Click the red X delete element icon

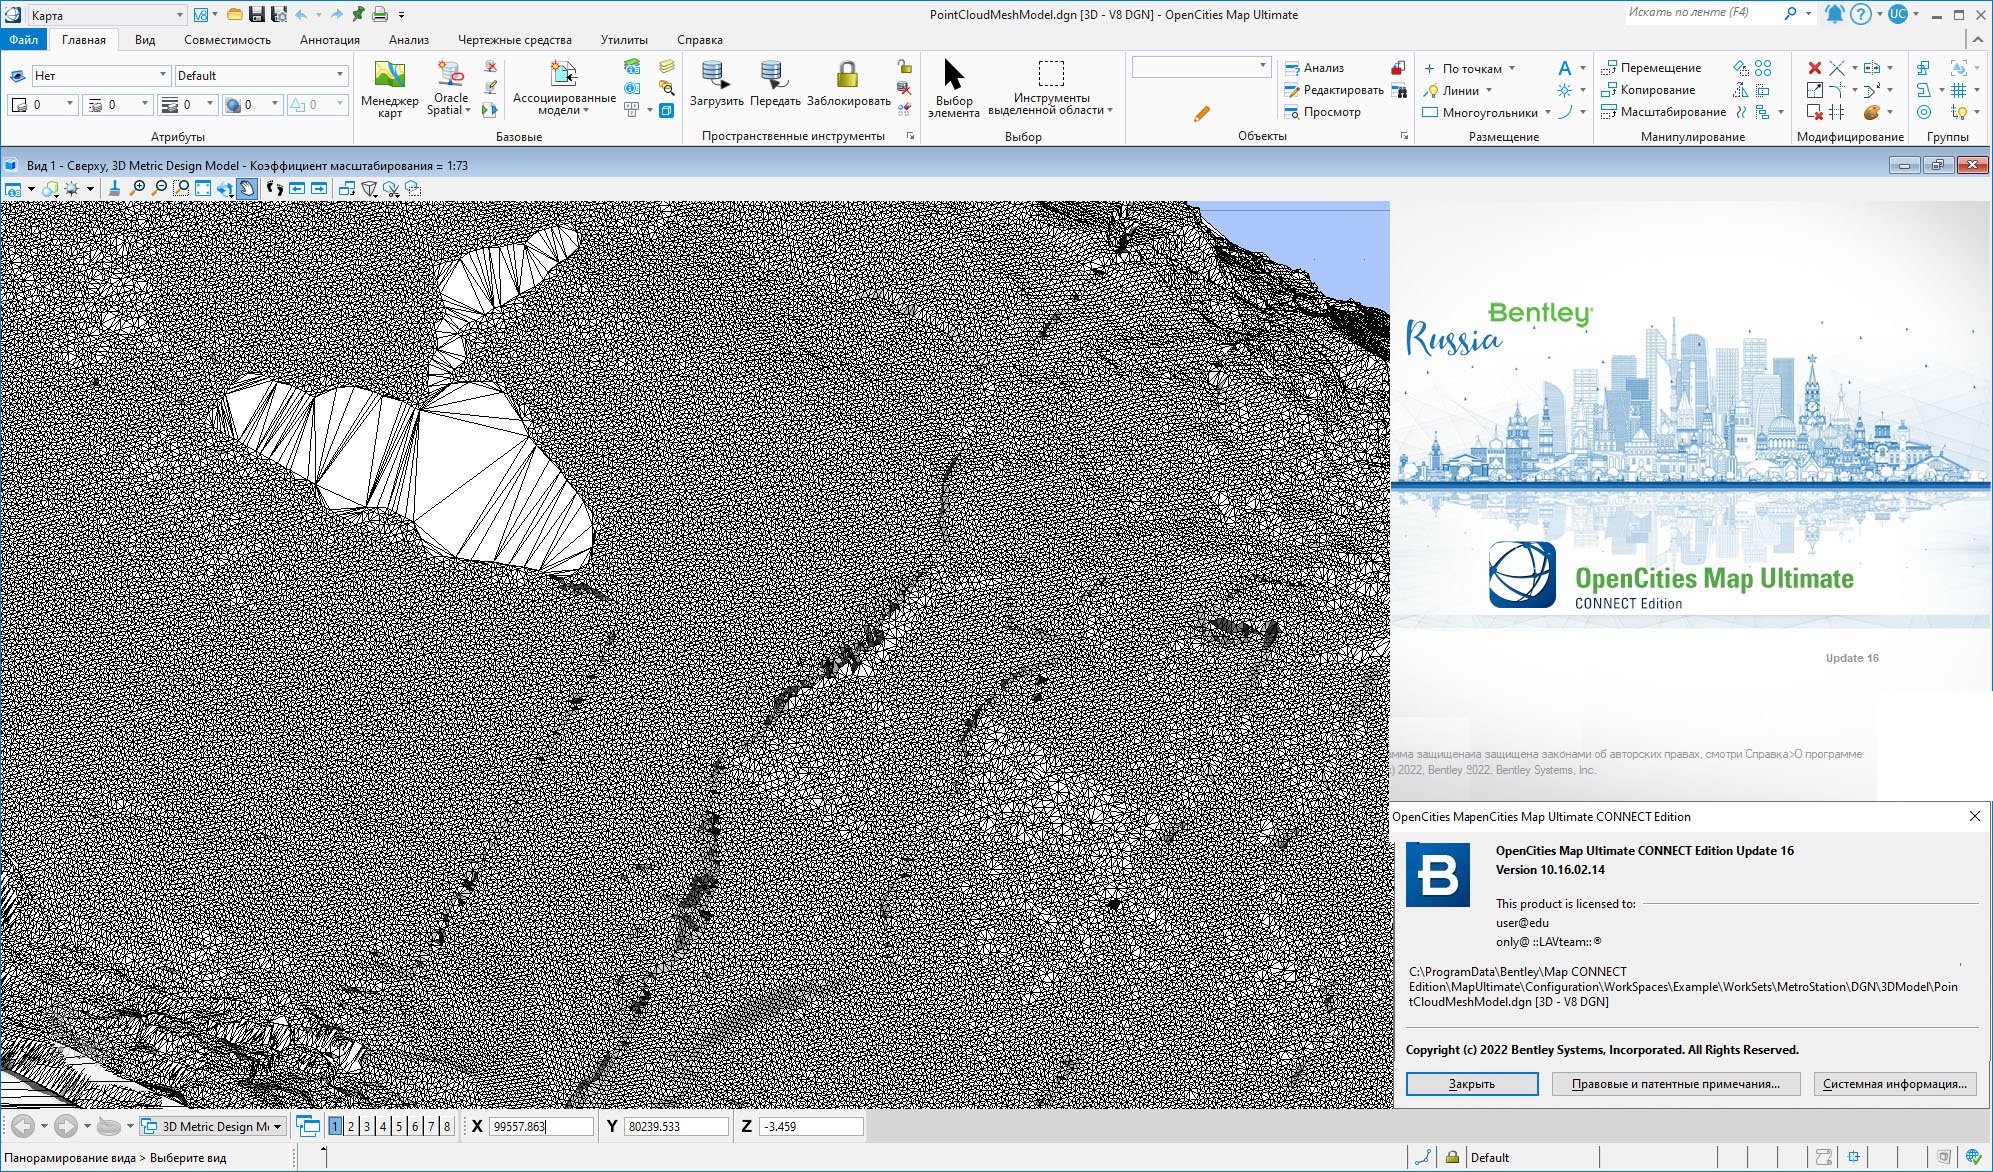1814,68
